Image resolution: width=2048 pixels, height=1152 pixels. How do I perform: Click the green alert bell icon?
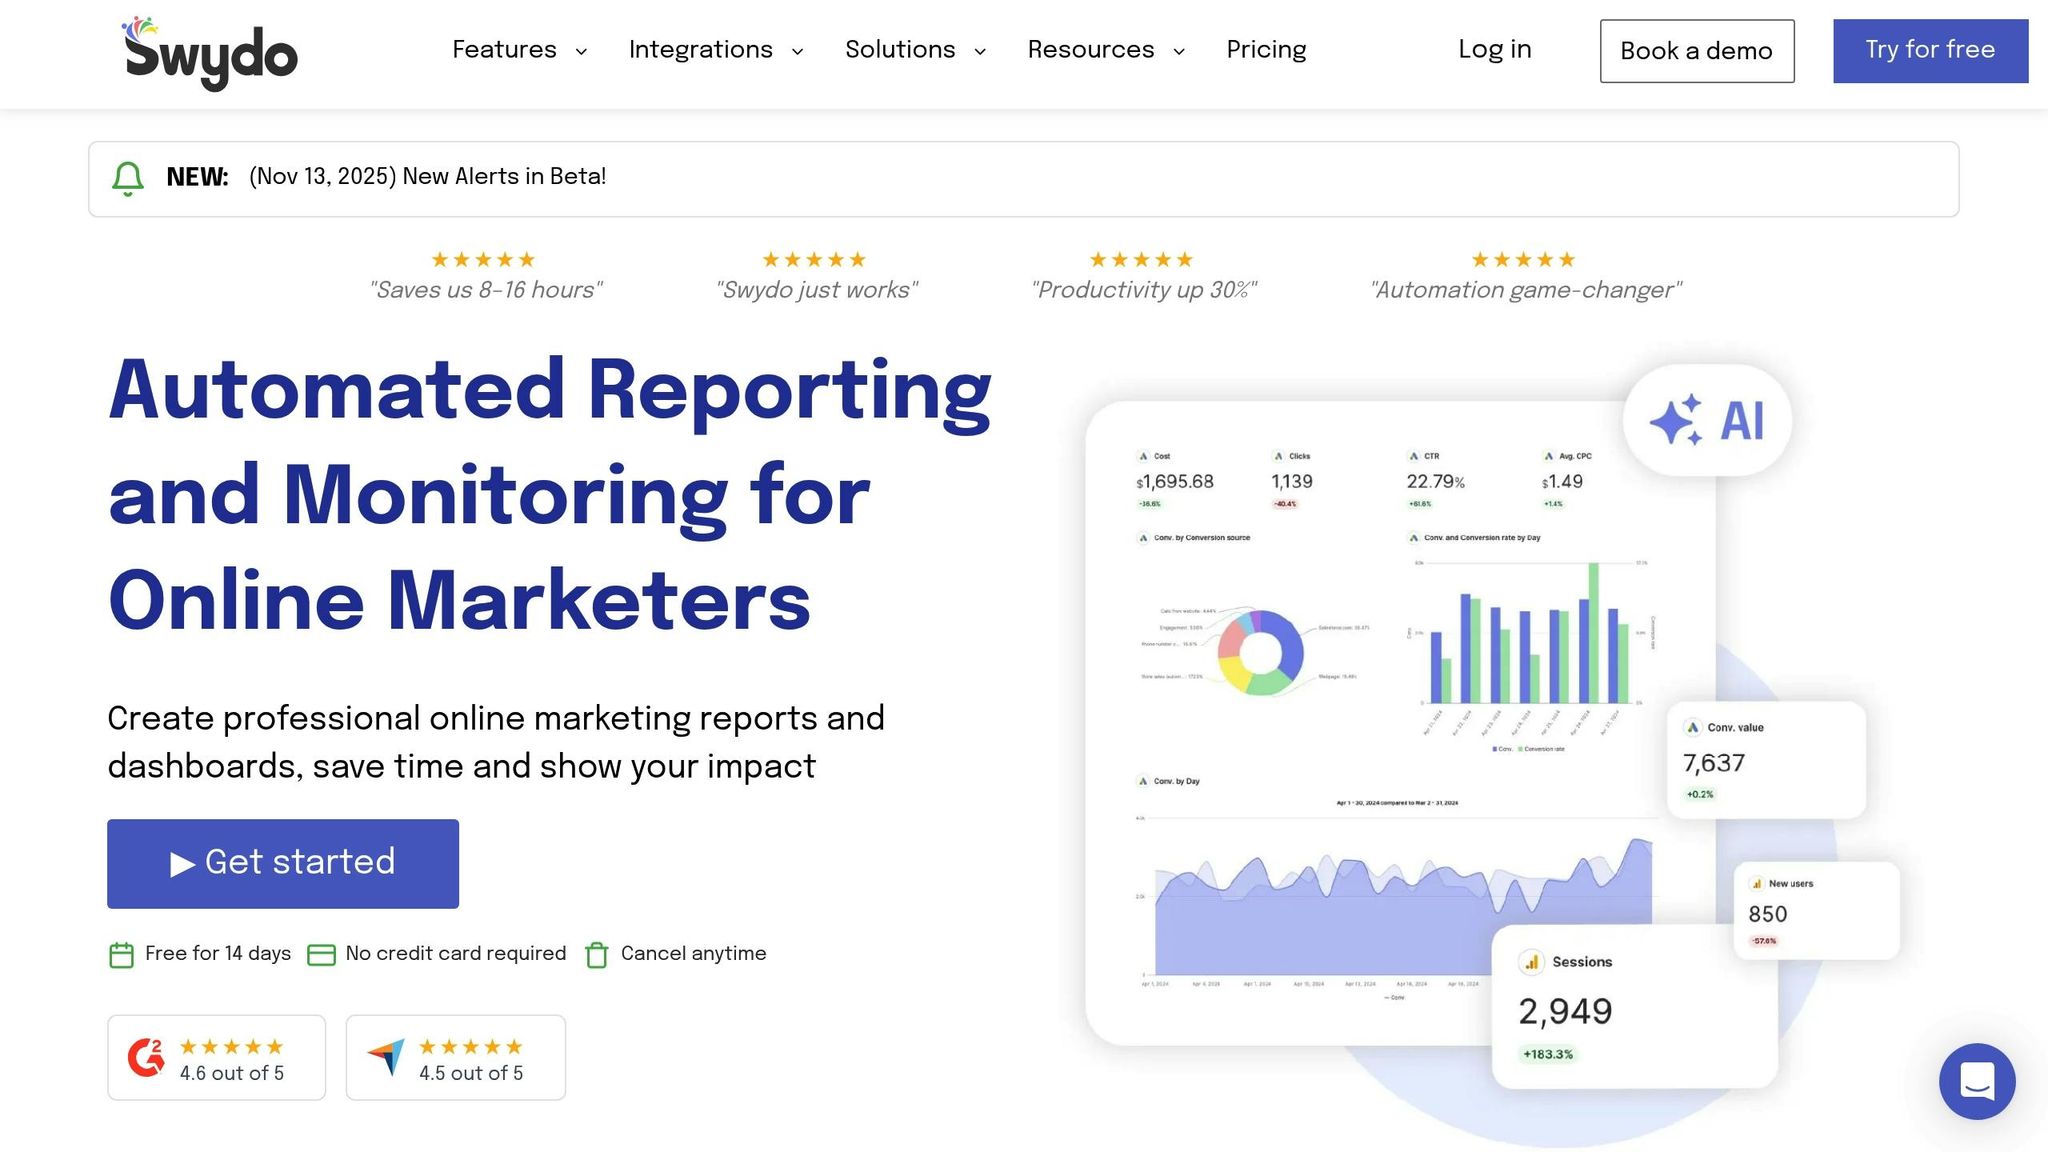[127, 178]
